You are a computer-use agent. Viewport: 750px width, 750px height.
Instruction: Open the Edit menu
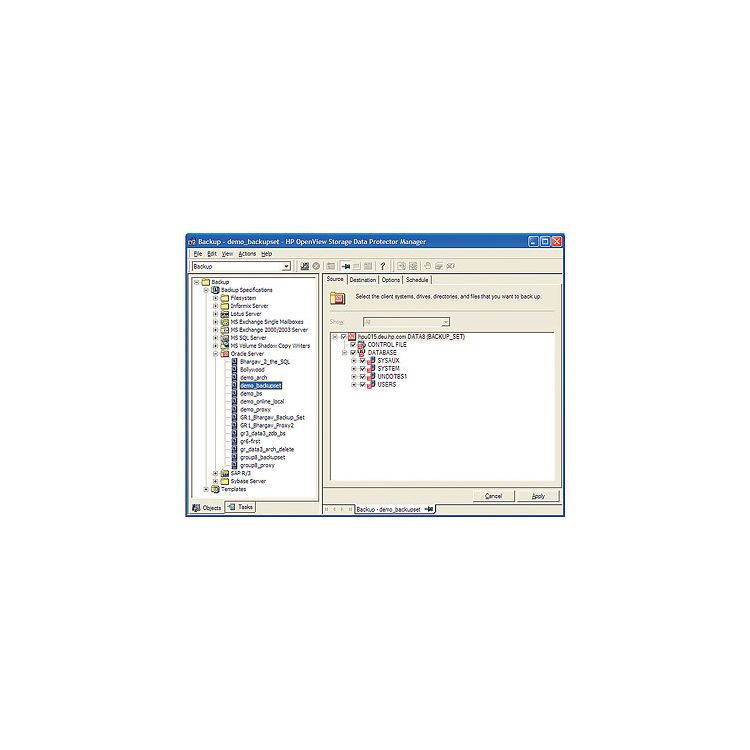[212, 254]
